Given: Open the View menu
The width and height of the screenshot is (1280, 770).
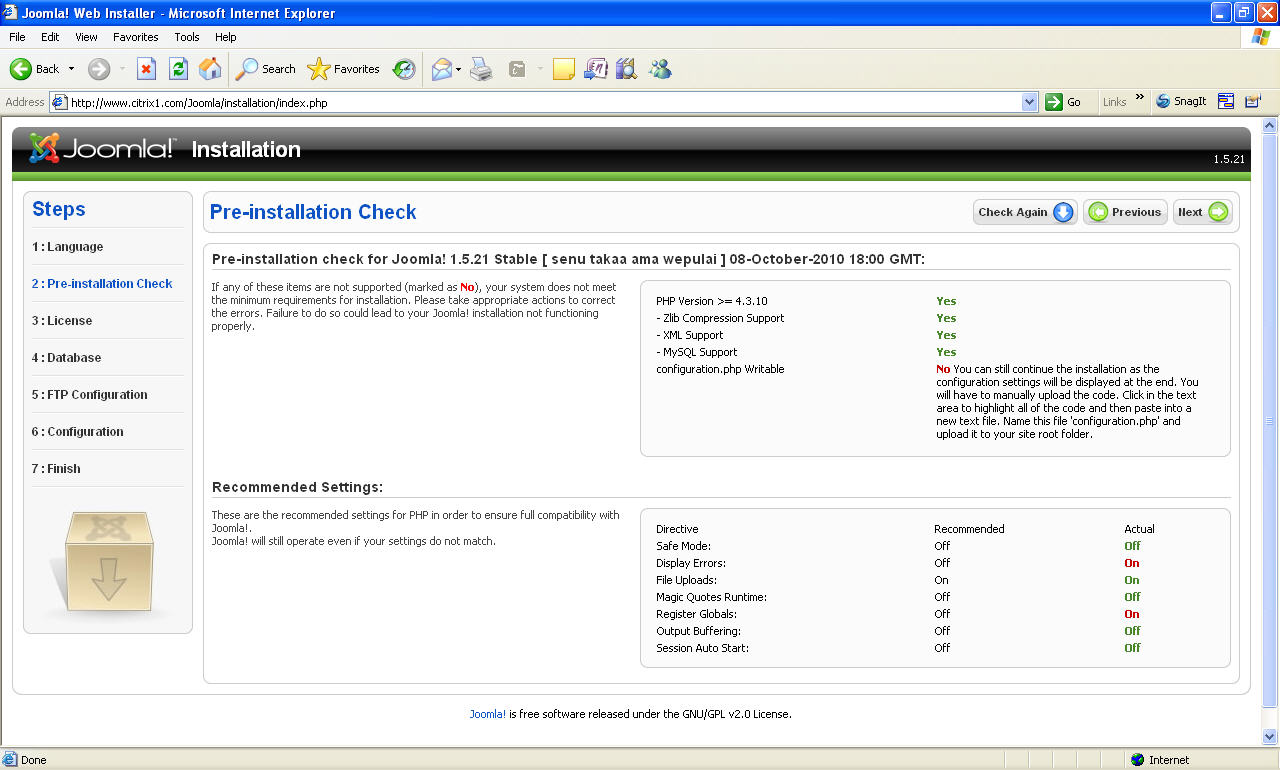Looking at the screenshot, I should pos(86,37).
